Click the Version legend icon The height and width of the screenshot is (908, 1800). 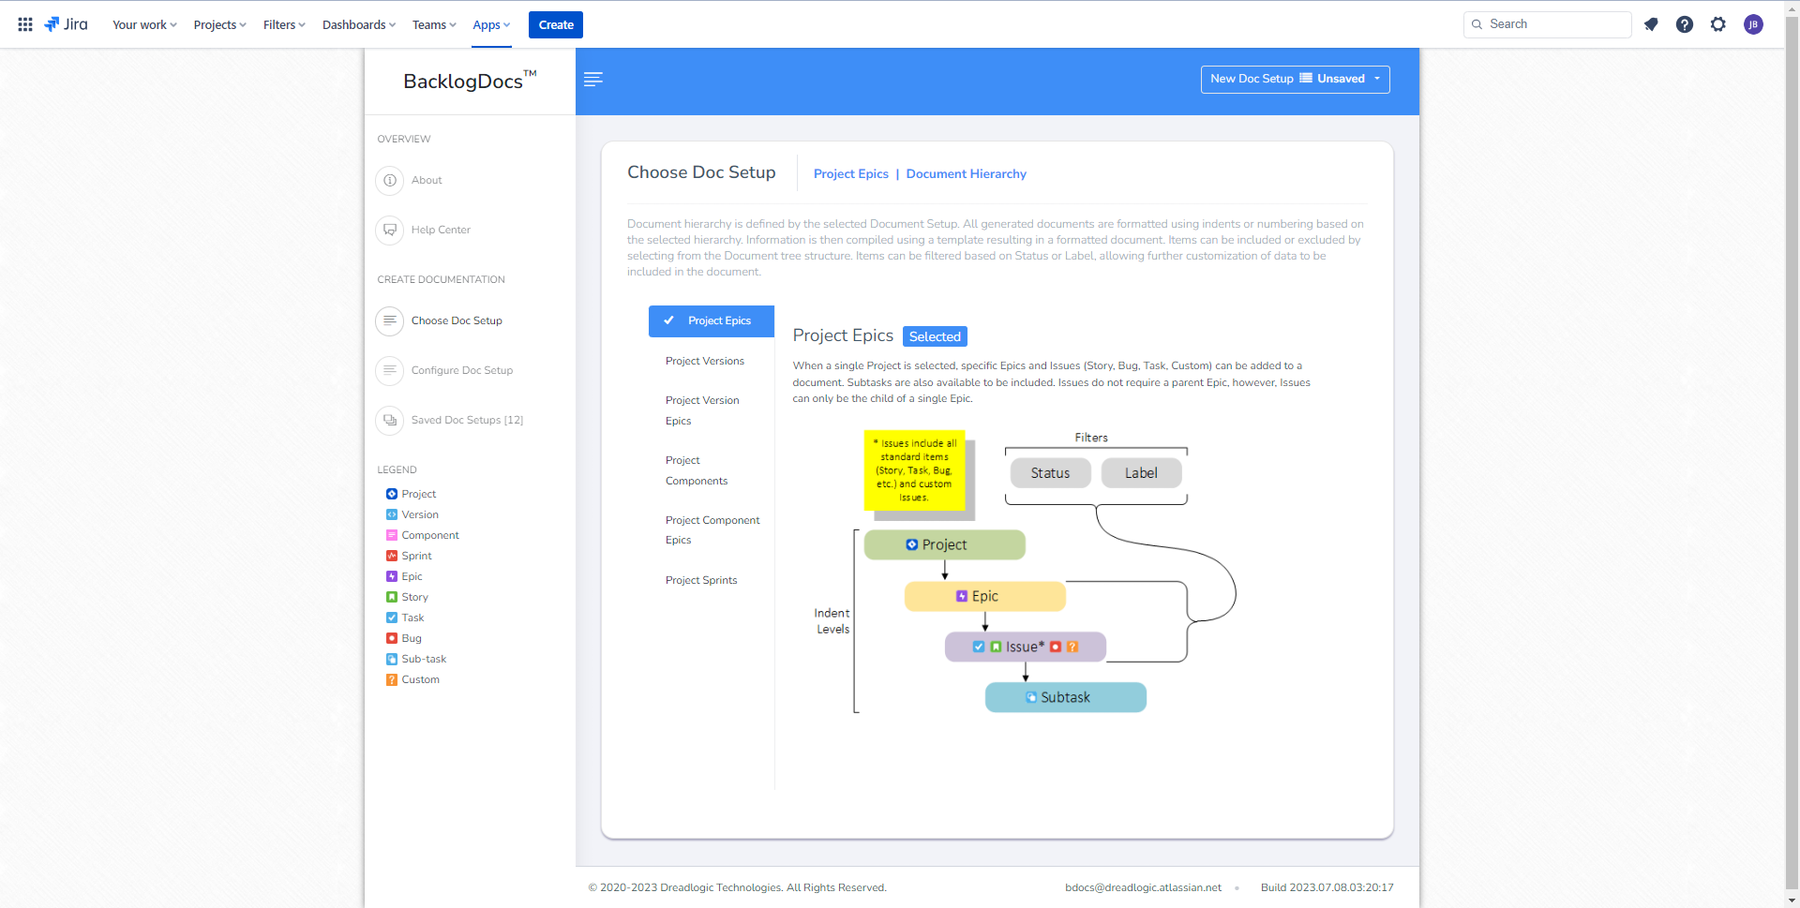tap(392, 514)
